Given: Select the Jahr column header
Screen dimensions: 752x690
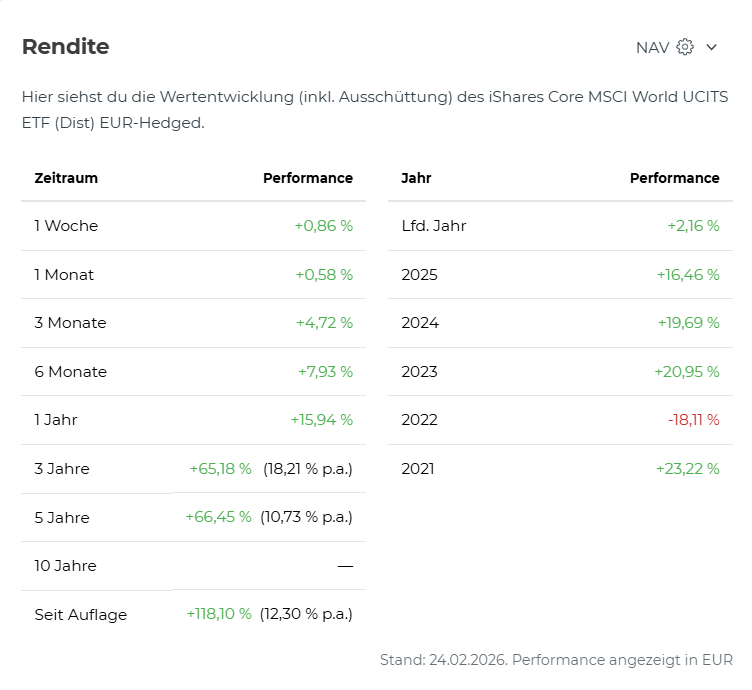Looking at the screenshot, I should [416, 178].
